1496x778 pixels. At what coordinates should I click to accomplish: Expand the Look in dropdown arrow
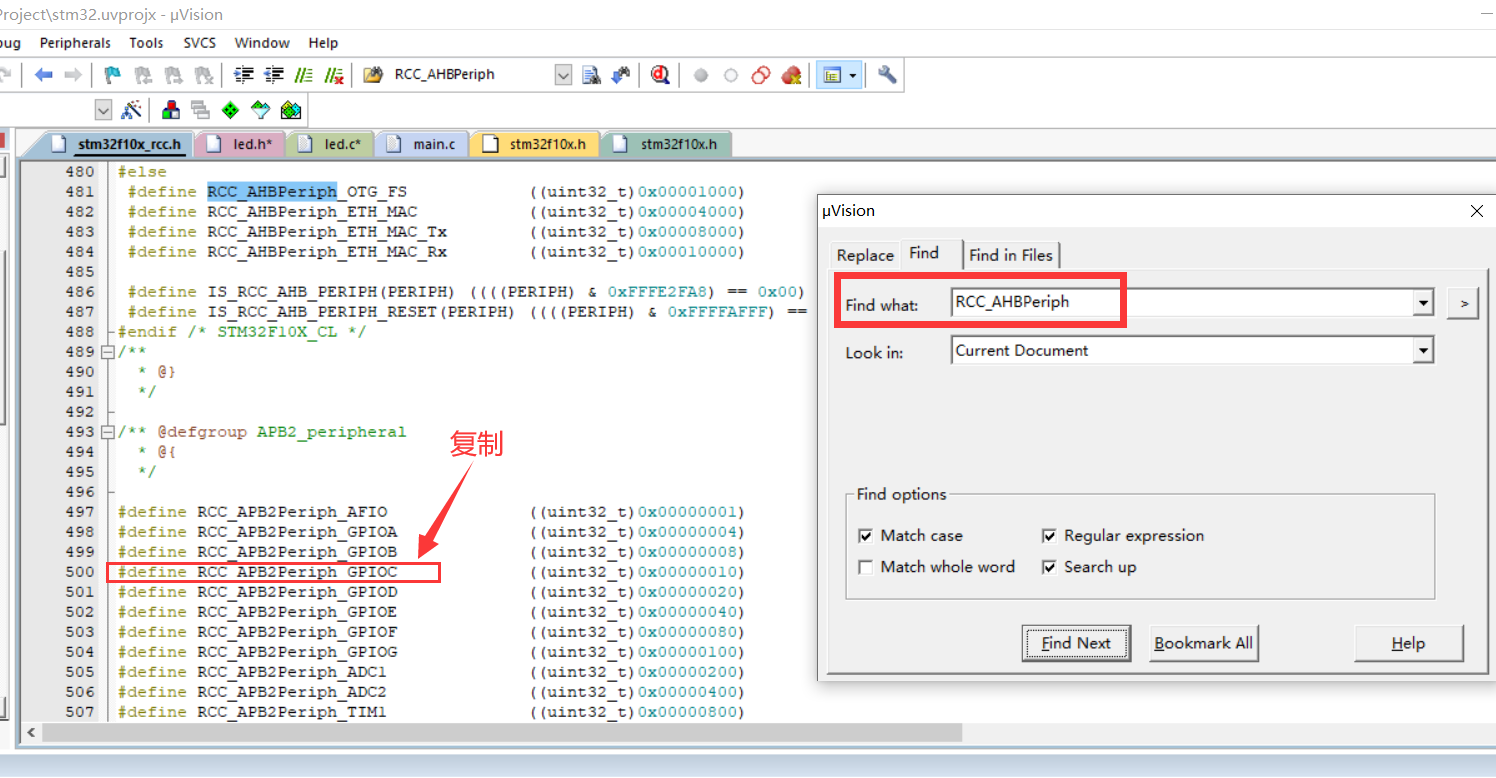click(1423, 351)
